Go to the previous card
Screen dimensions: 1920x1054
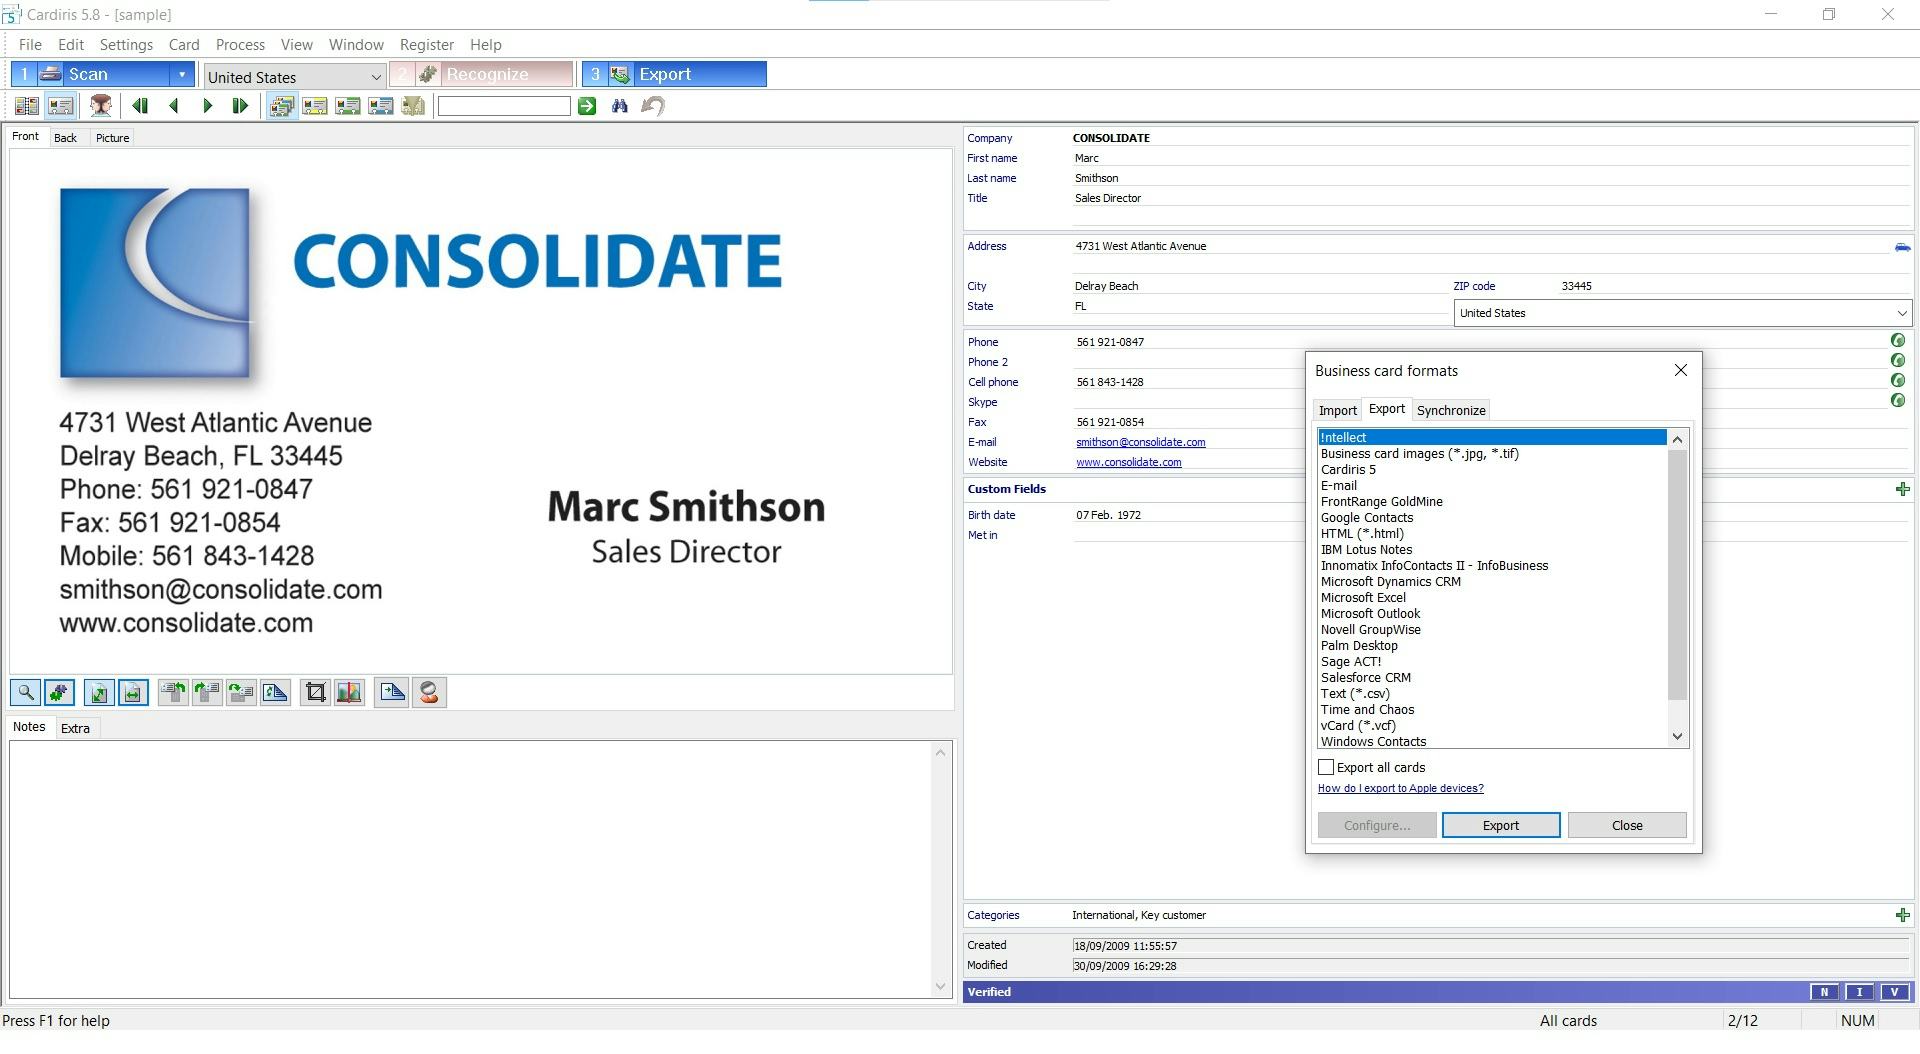click(174, 106)
